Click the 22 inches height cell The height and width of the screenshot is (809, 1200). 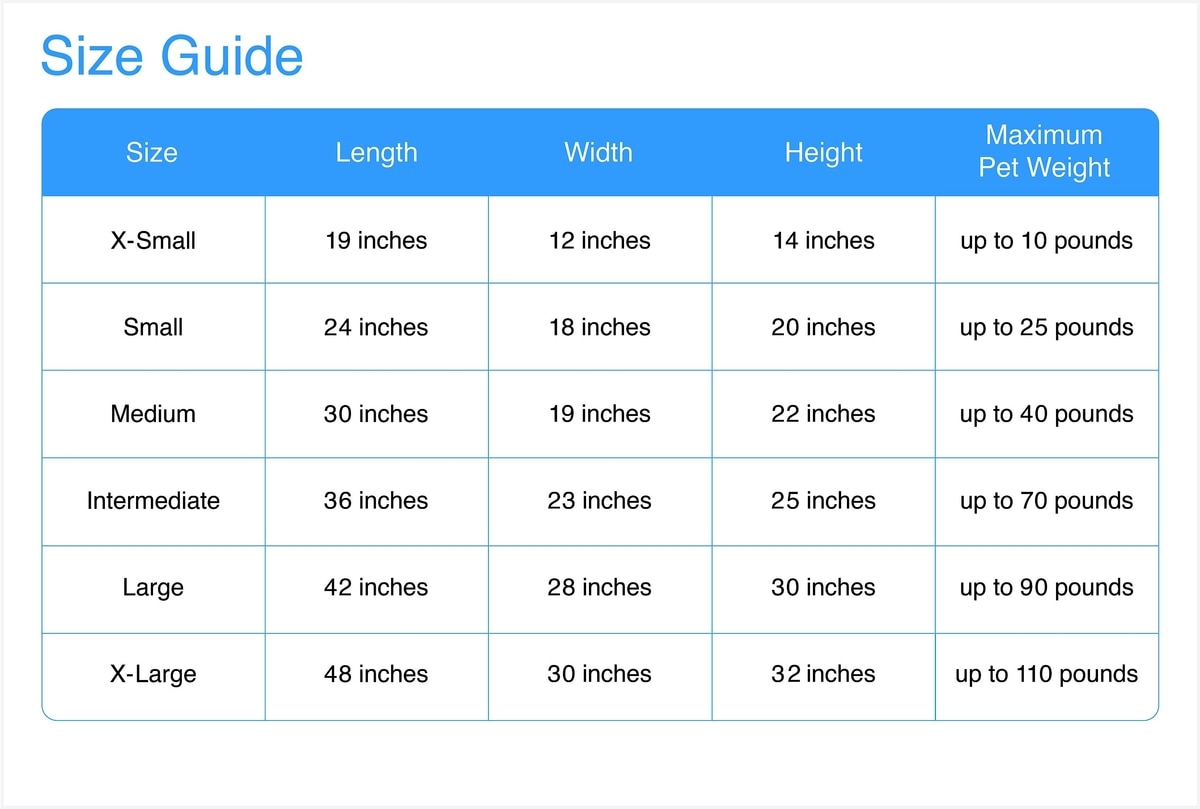[823, 414]
